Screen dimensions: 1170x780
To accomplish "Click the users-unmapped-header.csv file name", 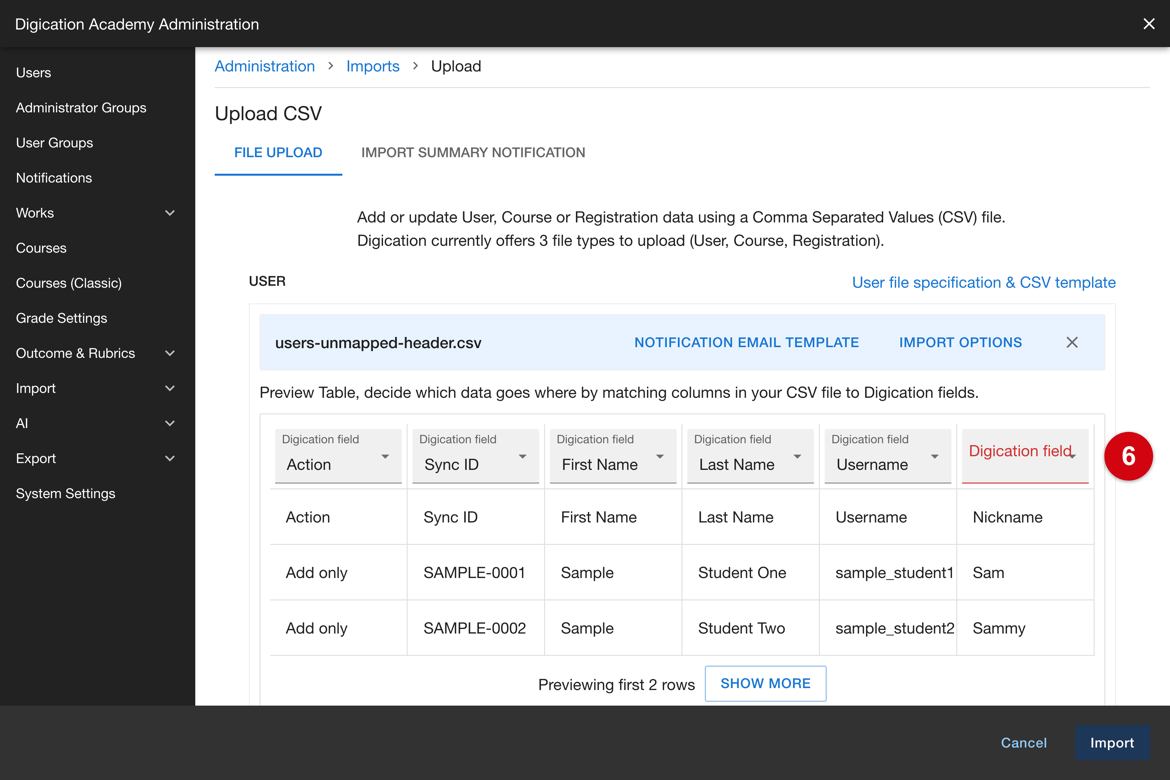I will pyautogui.click(x=378, y=343).
